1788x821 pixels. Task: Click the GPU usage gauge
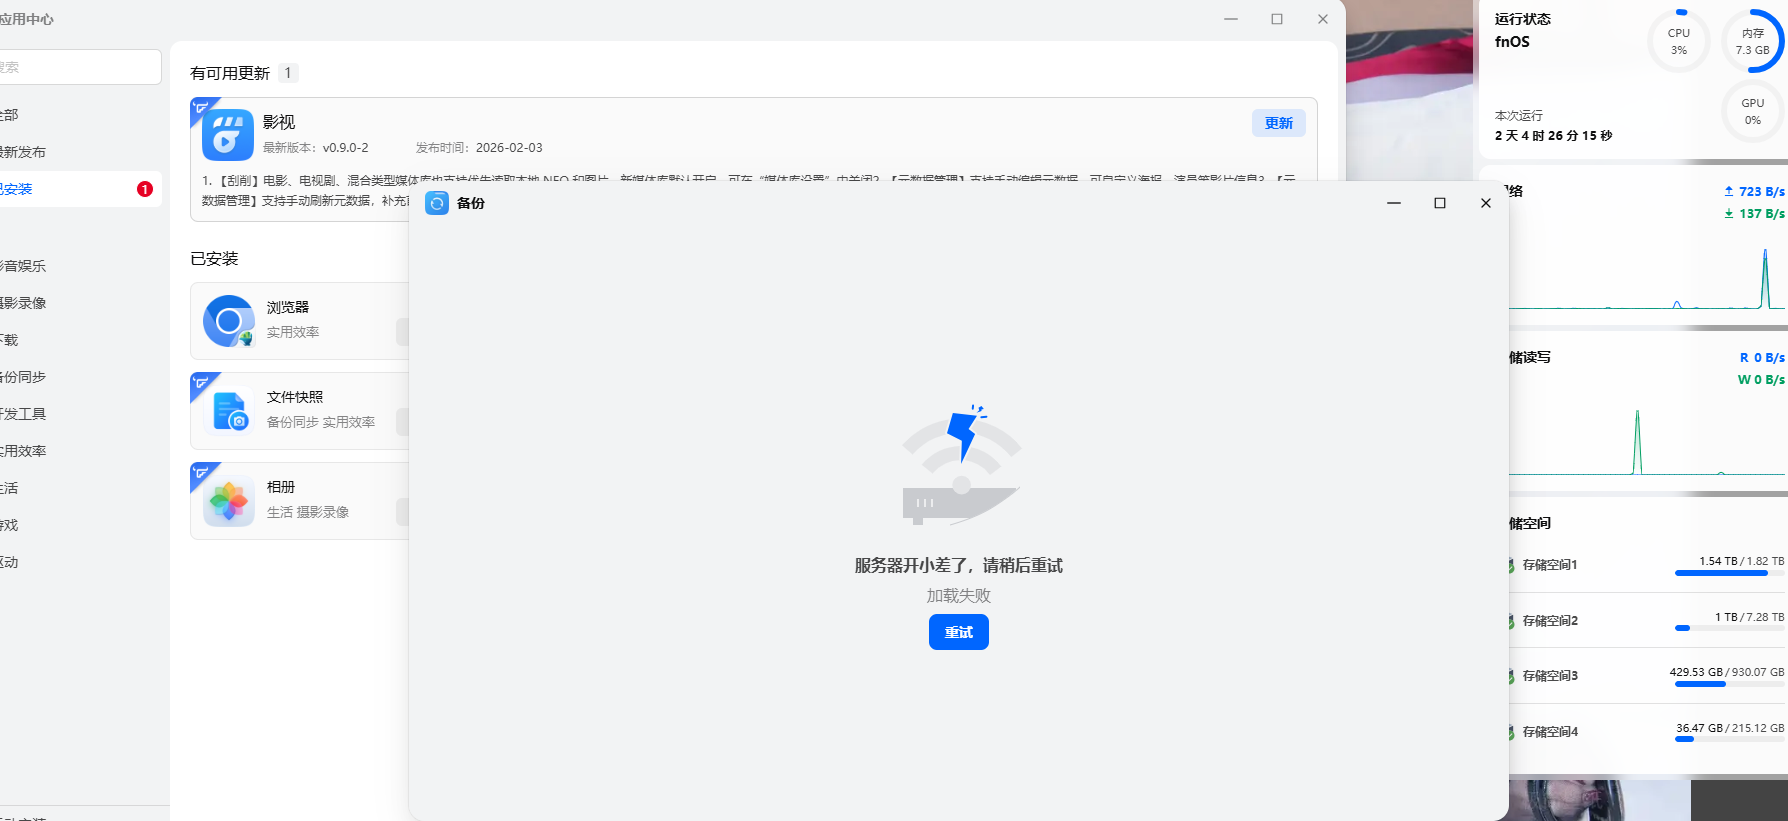(1753, 111)
